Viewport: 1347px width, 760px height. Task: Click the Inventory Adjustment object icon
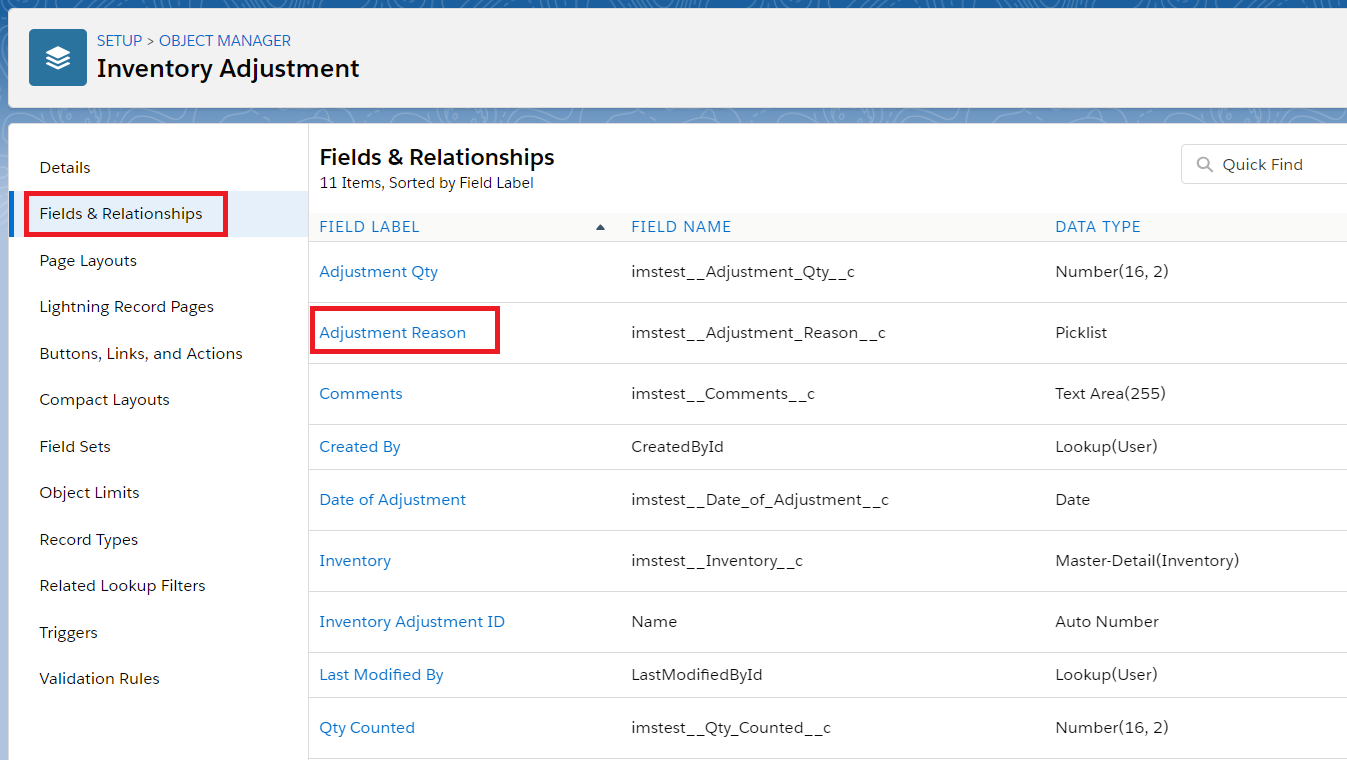pos(57,57)
